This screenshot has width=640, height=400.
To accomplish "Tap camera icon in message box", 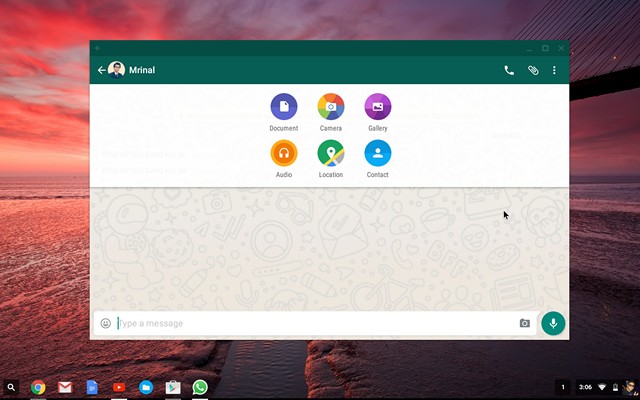I will coord(524,323).
